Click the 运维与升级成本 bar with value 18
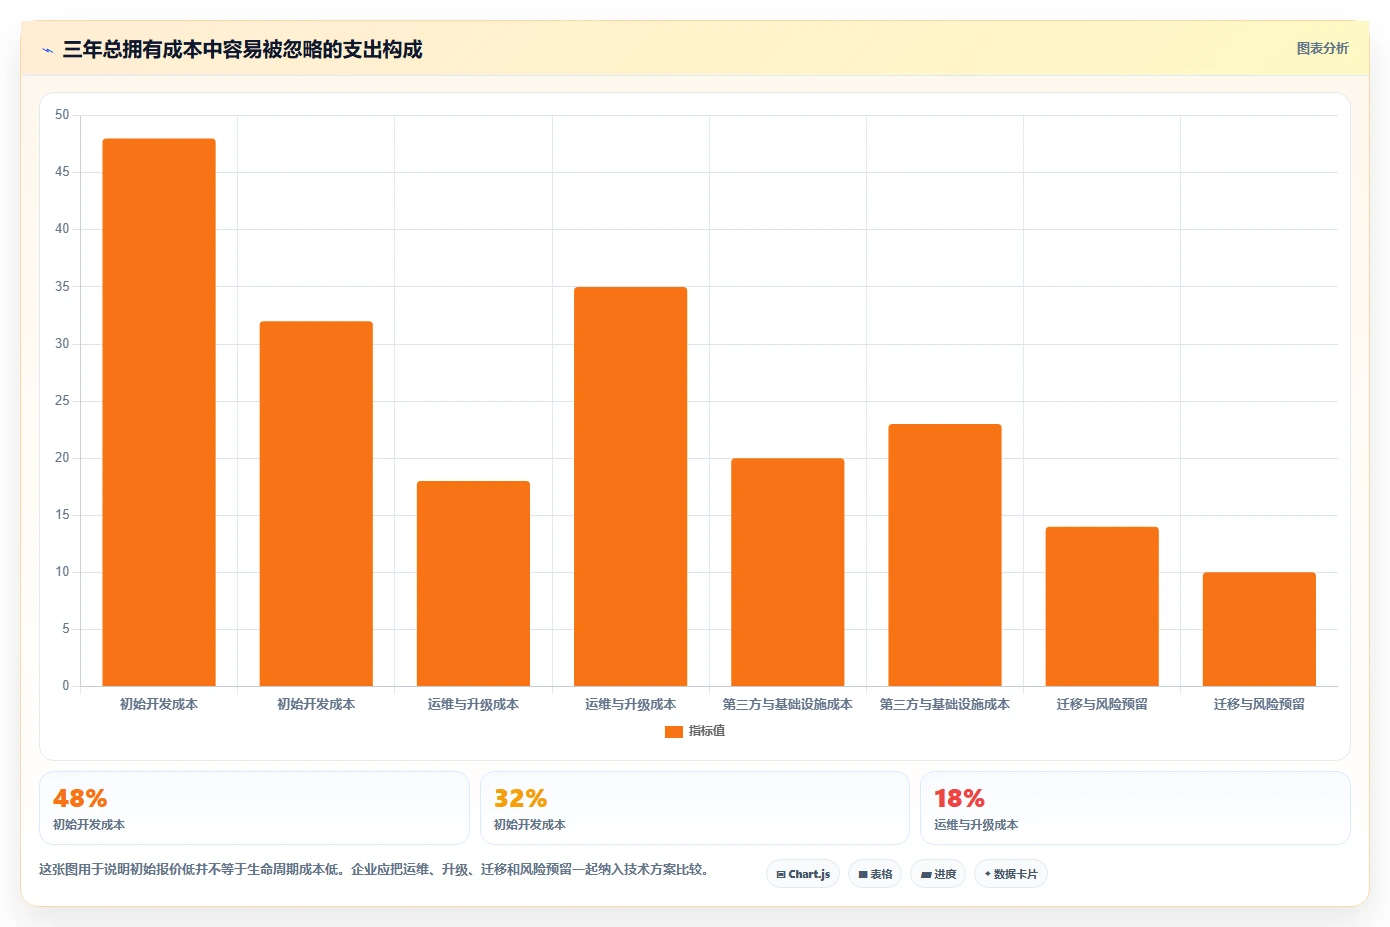The width and height of the screenshot is (1390, 927). click(x=473, y=583)
